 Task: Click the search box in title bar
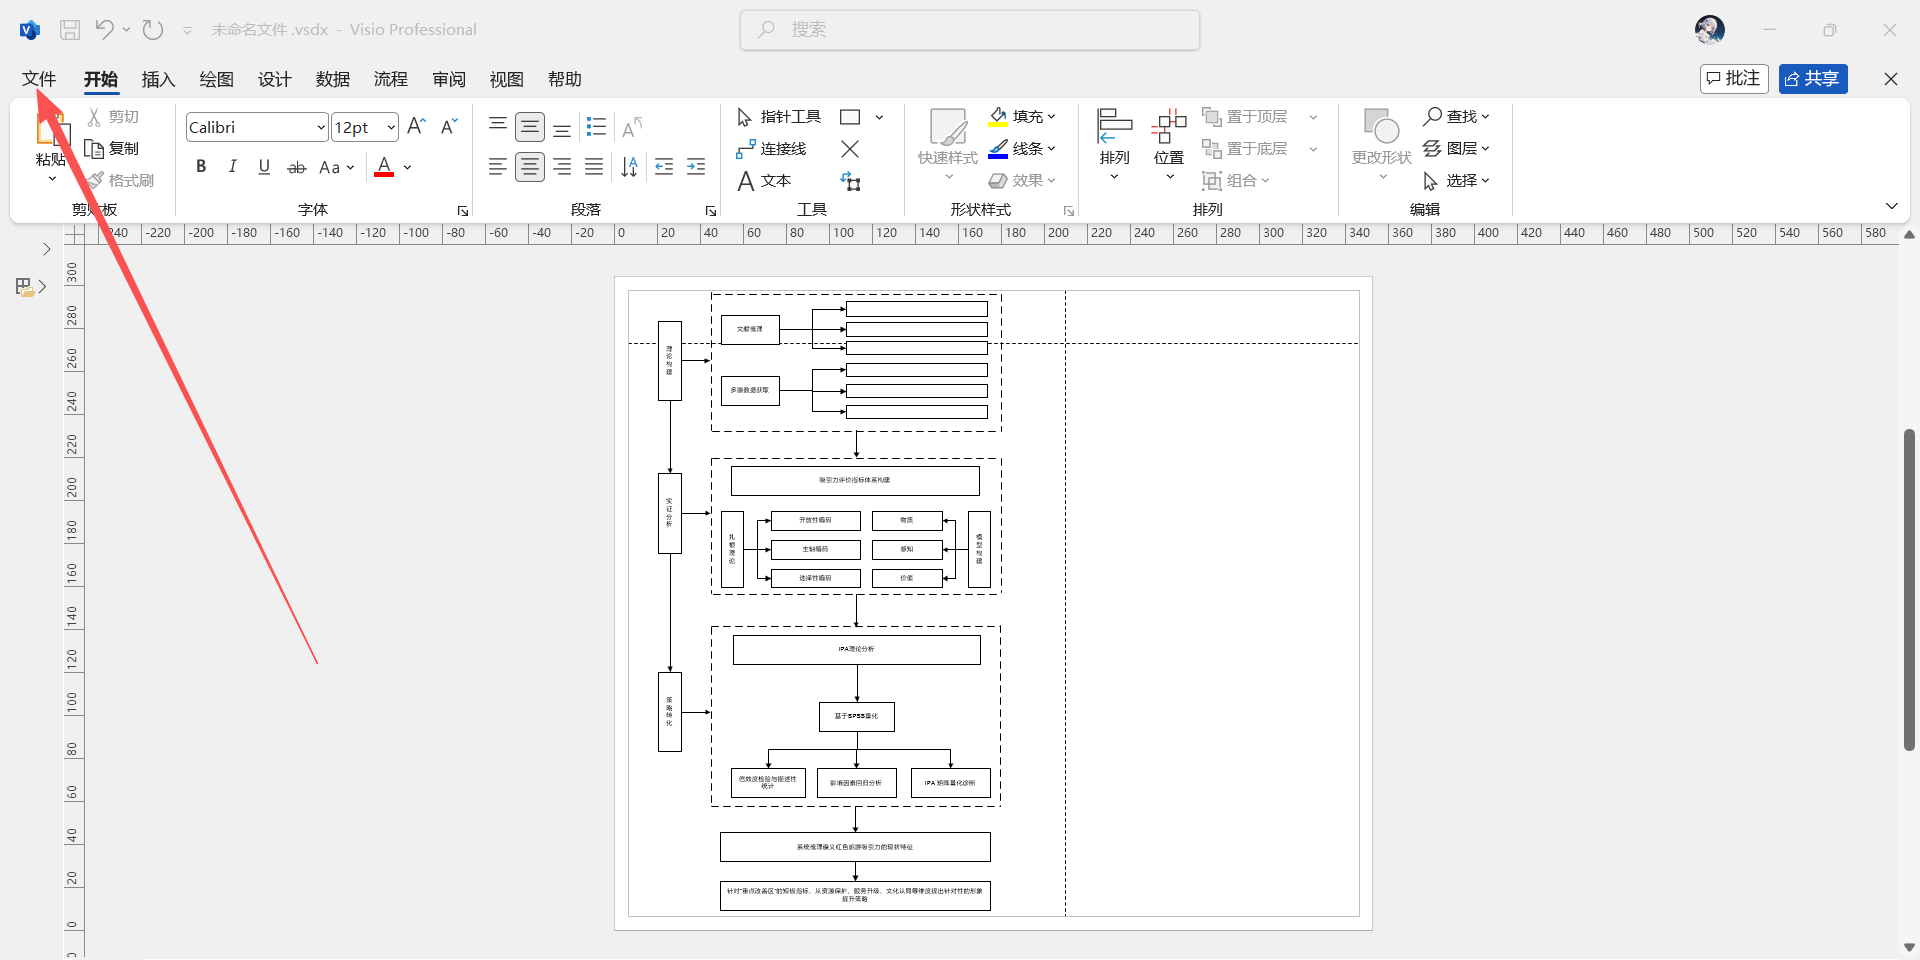[x=970, y=30]
